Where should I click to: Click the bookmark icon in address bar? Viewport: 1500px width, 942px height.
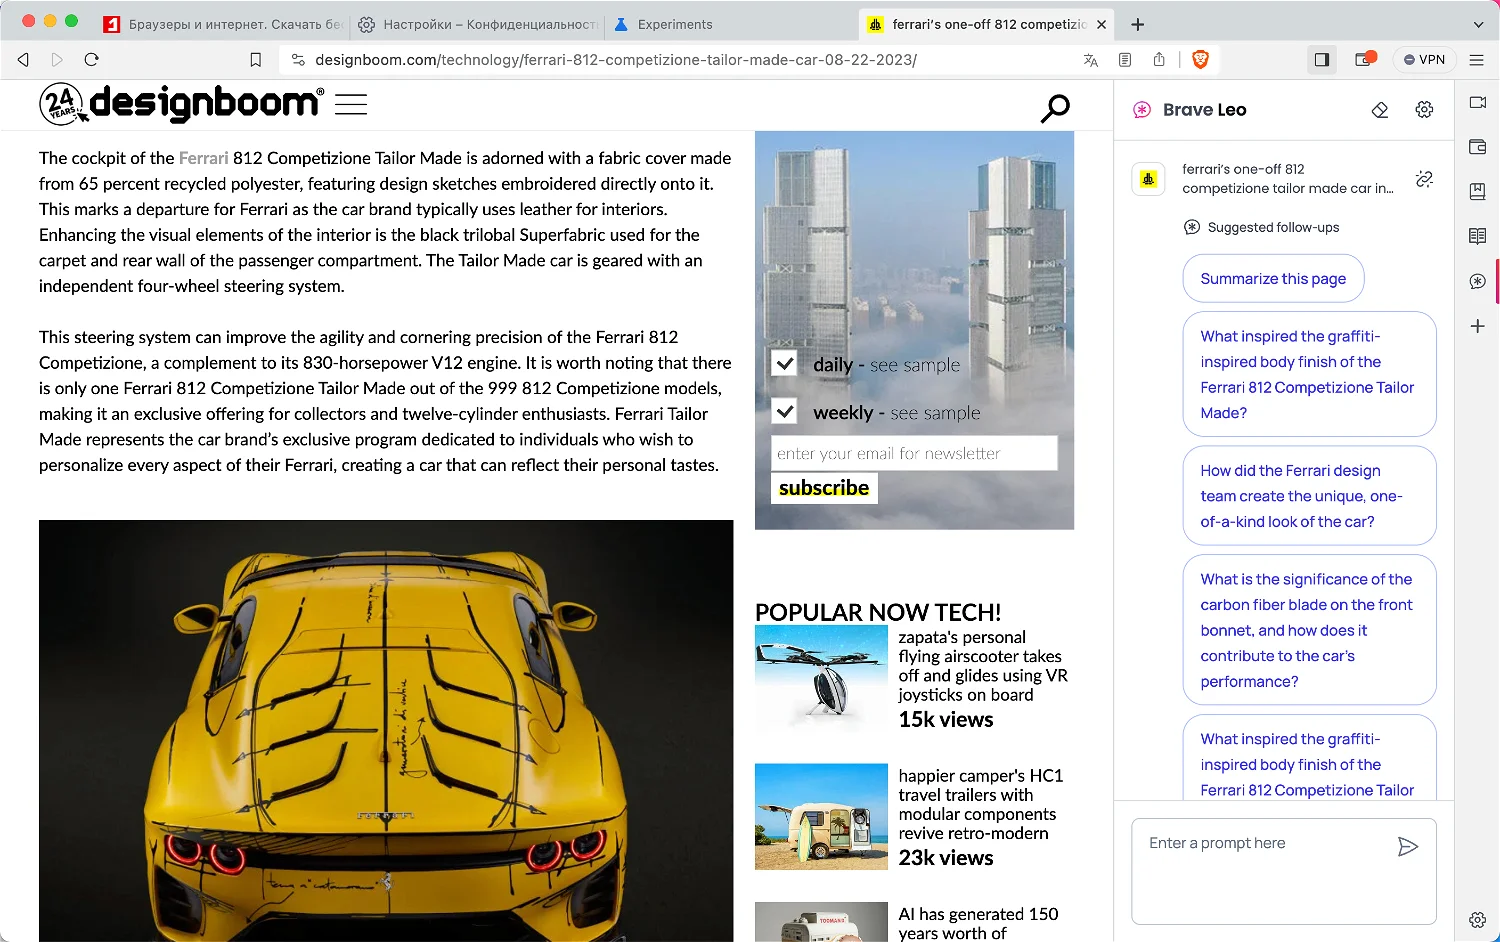(256, 60)
